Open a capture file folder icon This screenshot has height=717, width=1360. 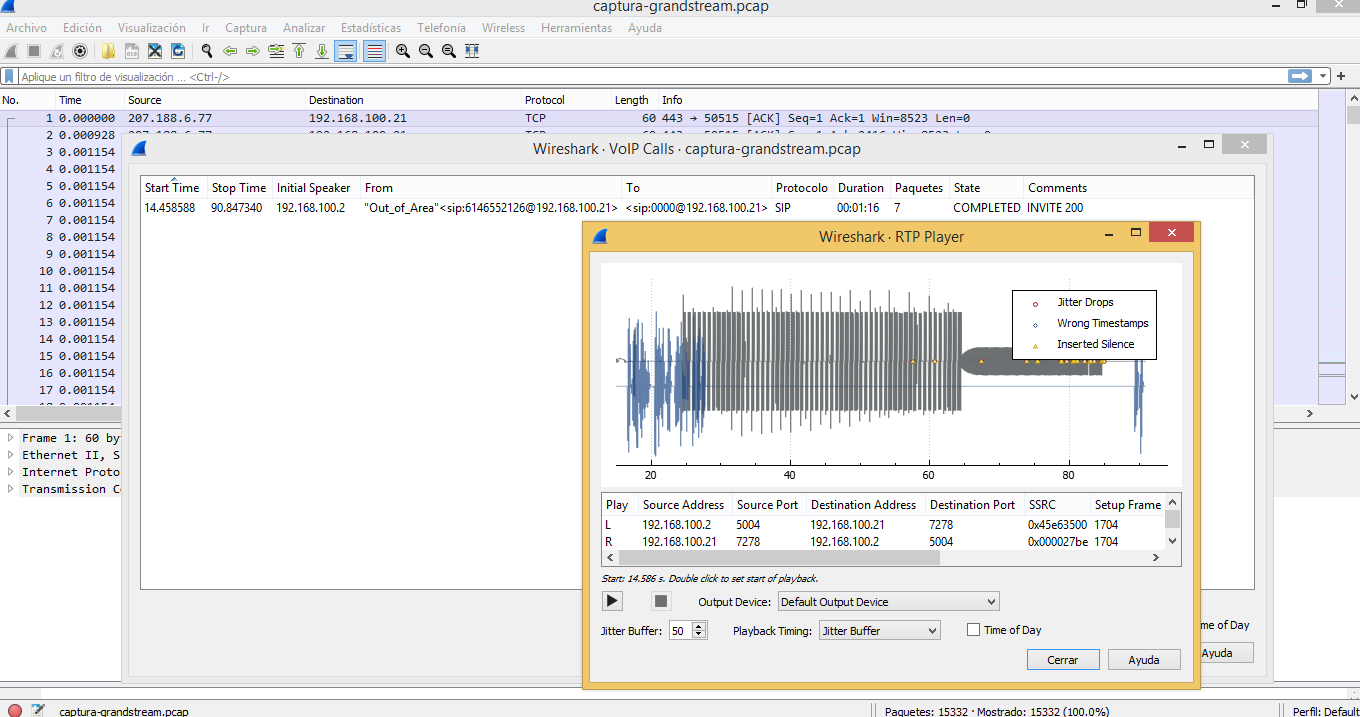click(108, 51)
